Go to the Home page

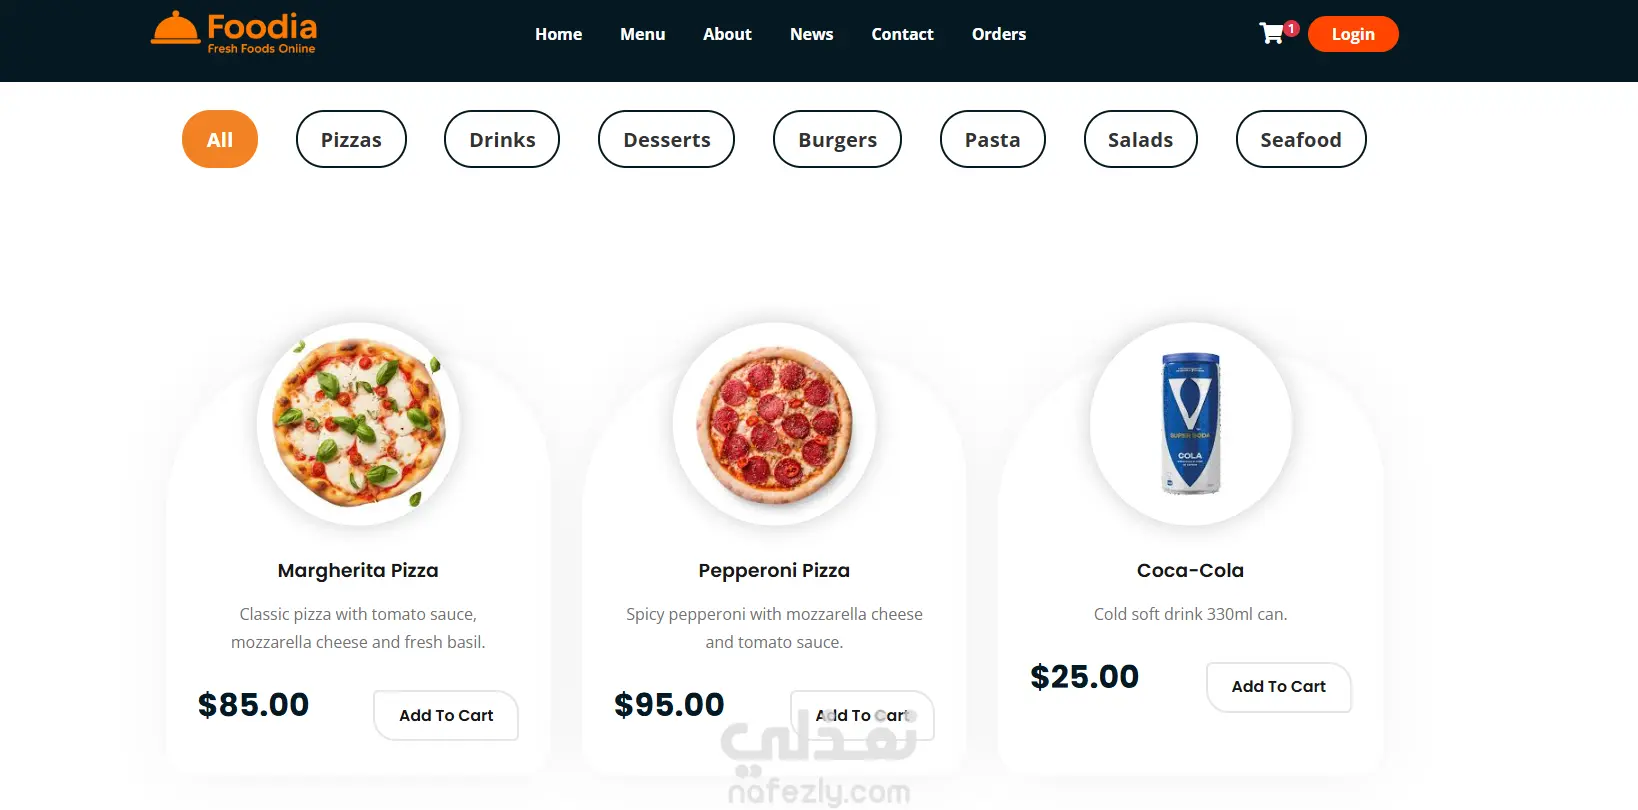(x=558, y=34)
